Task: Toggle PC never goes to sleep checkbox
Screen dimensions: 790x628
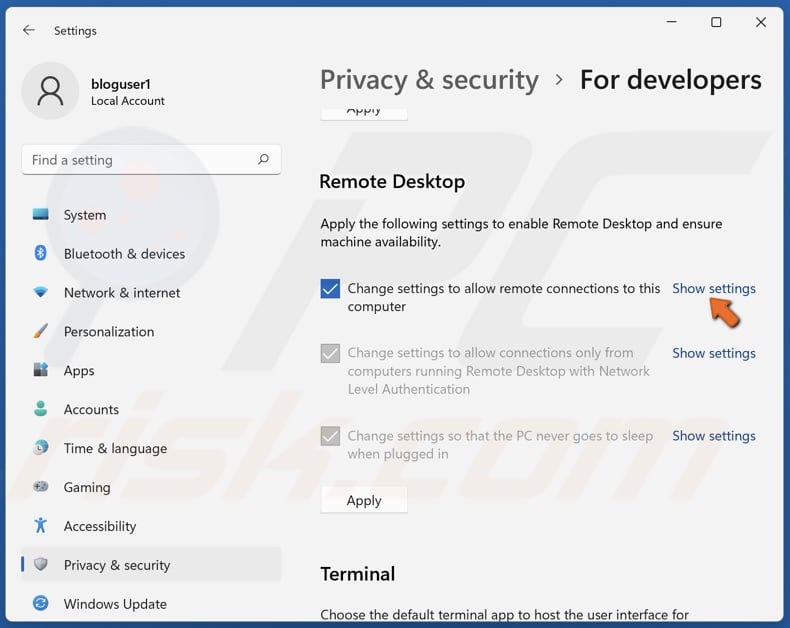Action: [331, 436]
